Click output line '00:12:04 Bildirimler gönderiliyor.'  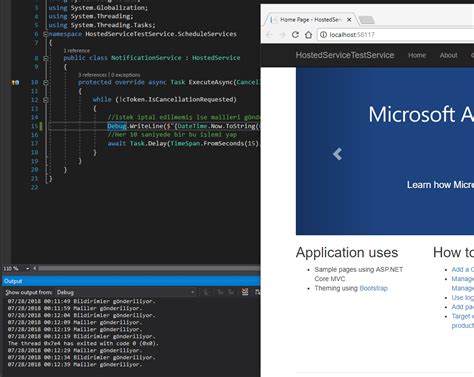pos(82,315)
